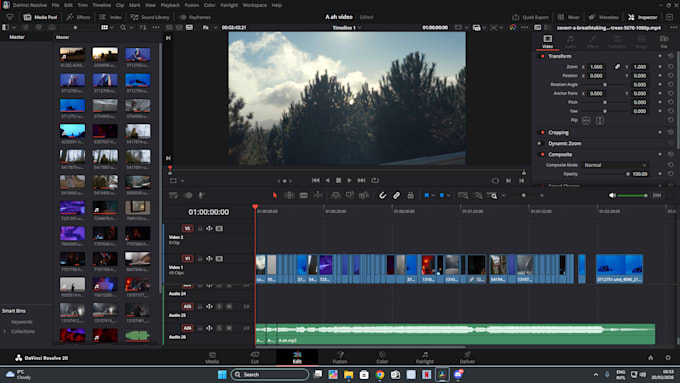Click the Zoom link chain icon
Screen dimensions: 680x383
[617, 67]
